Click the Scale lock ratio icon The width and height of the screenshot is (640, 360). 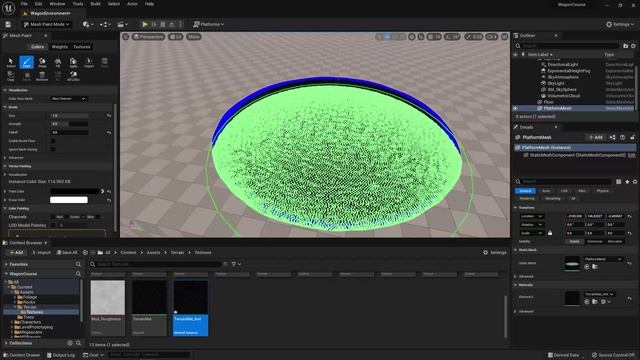550,233
